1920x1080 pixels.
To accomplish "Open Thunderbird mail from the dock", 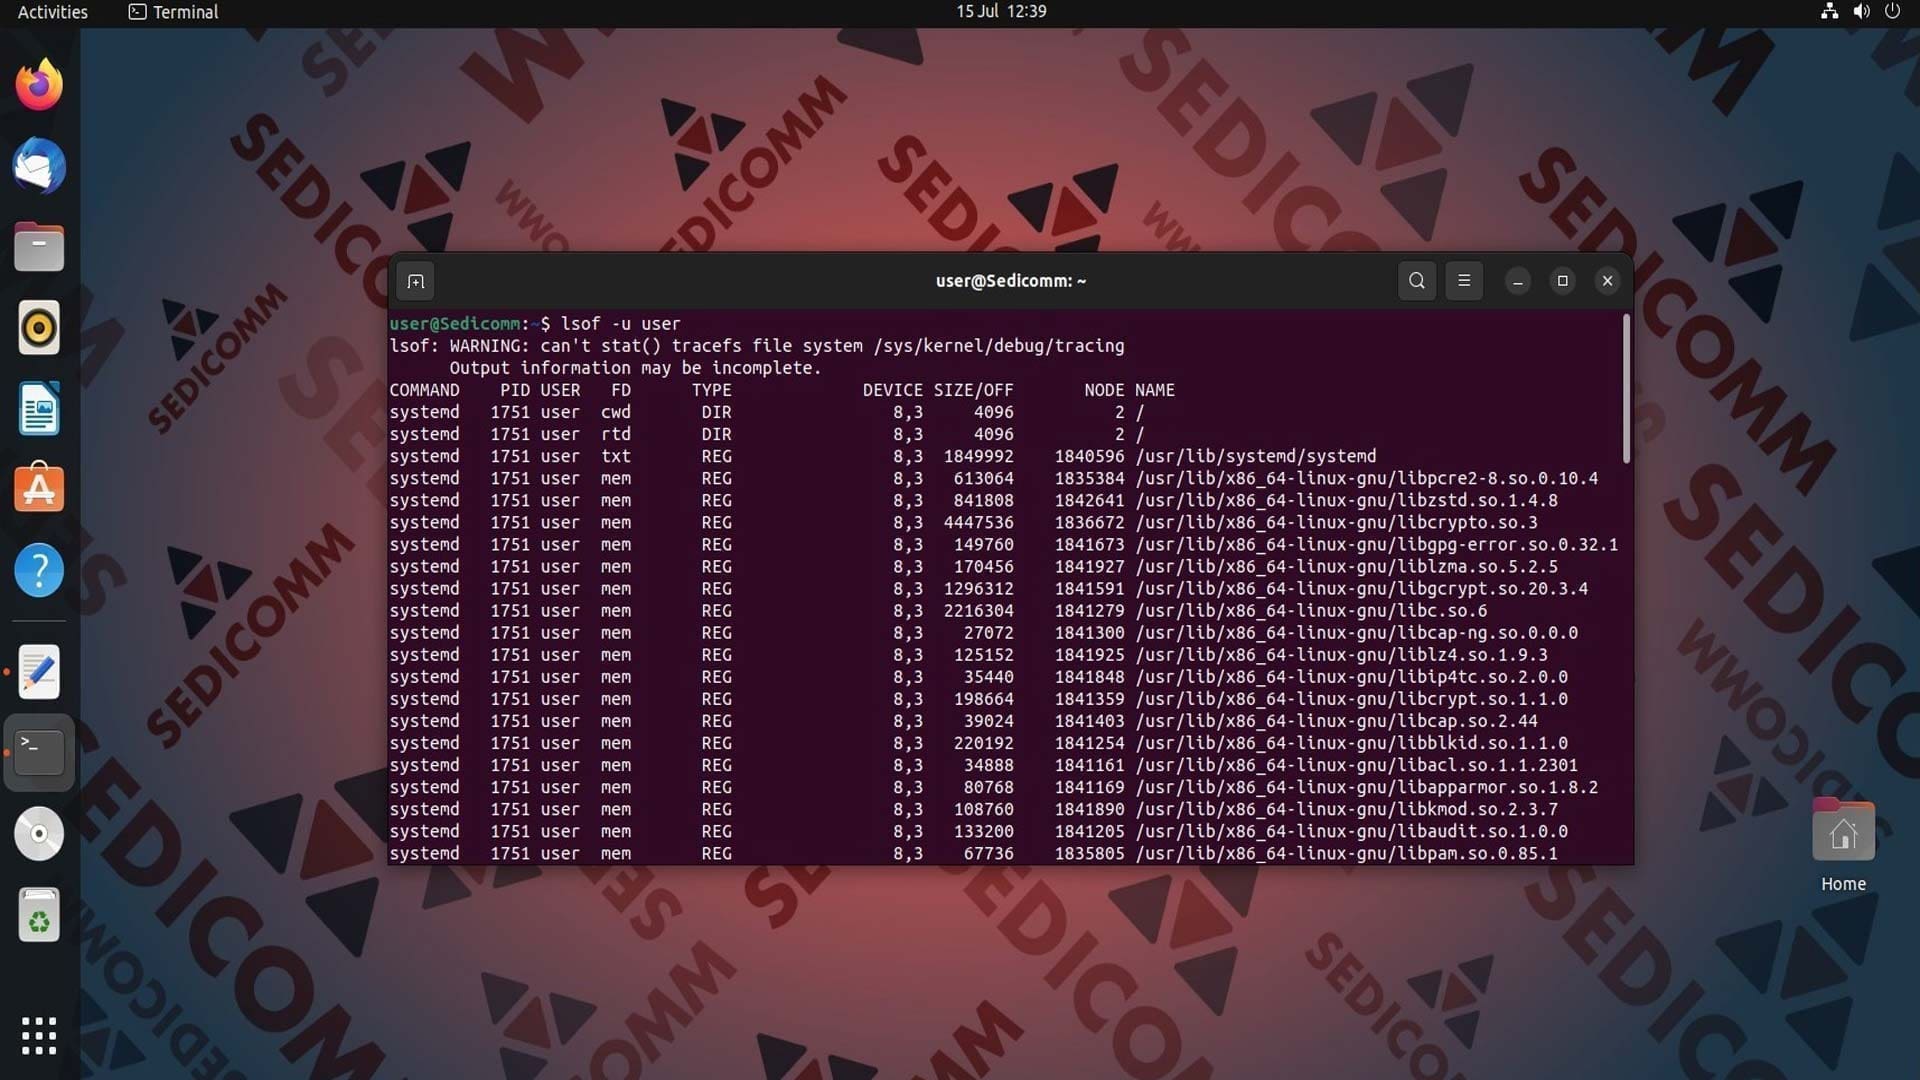I will (x=39, y=166).
